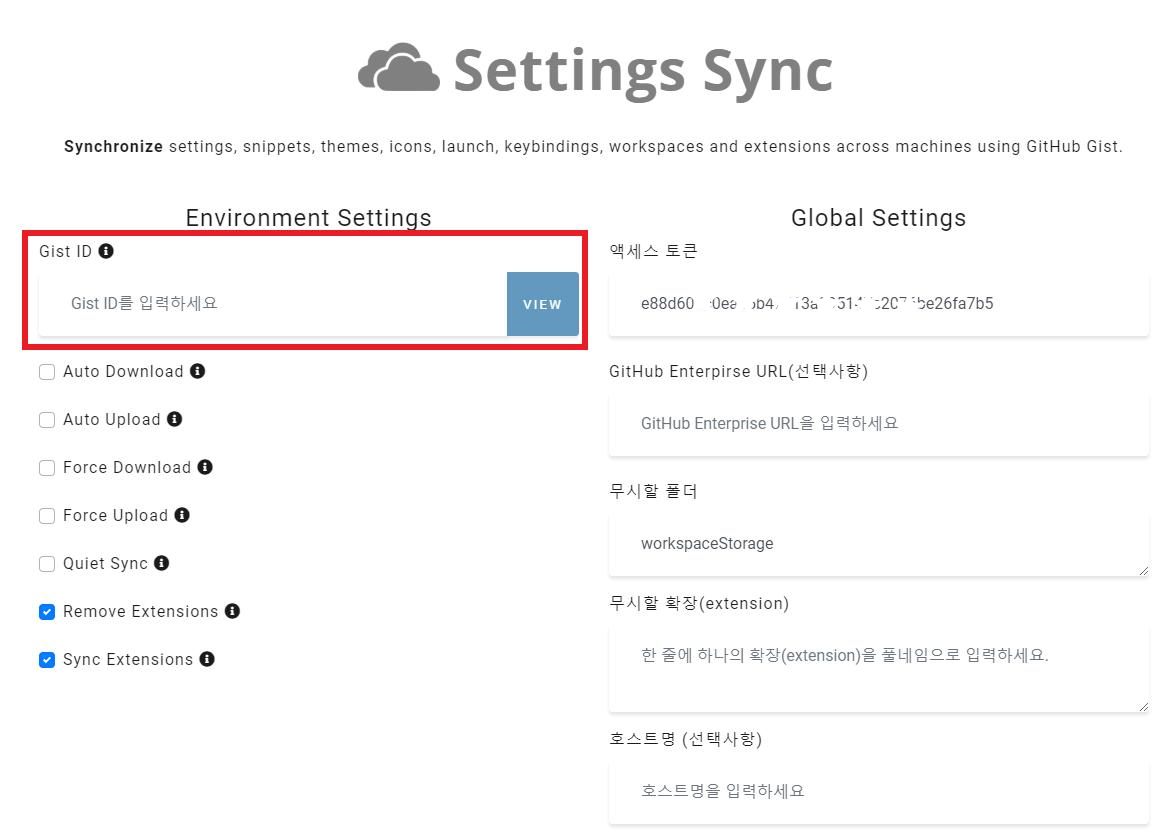Enable the Auto Download checkbox
Viewport: 1176px width, 834px height.
click(47, 372)
